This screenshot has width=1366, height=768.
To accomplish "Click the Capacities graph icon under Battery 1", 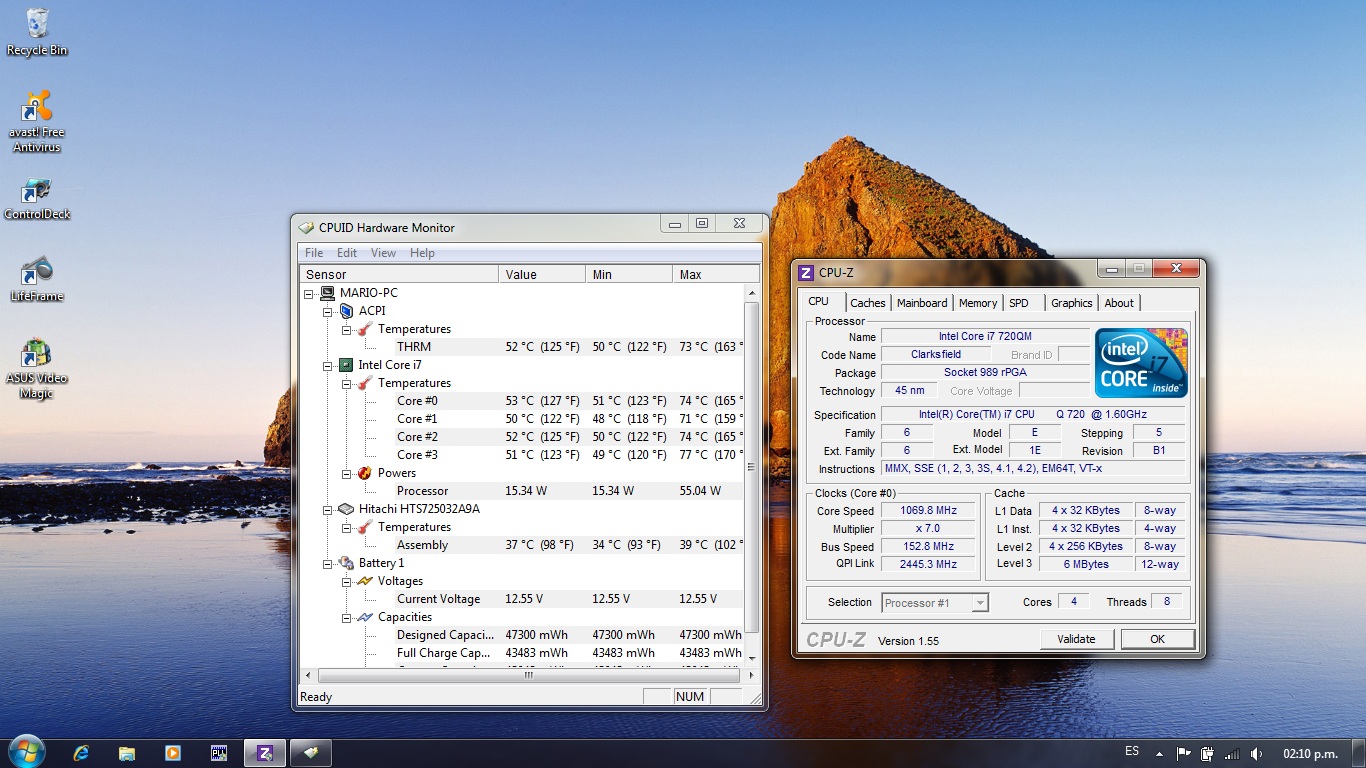I will point(365,617).
